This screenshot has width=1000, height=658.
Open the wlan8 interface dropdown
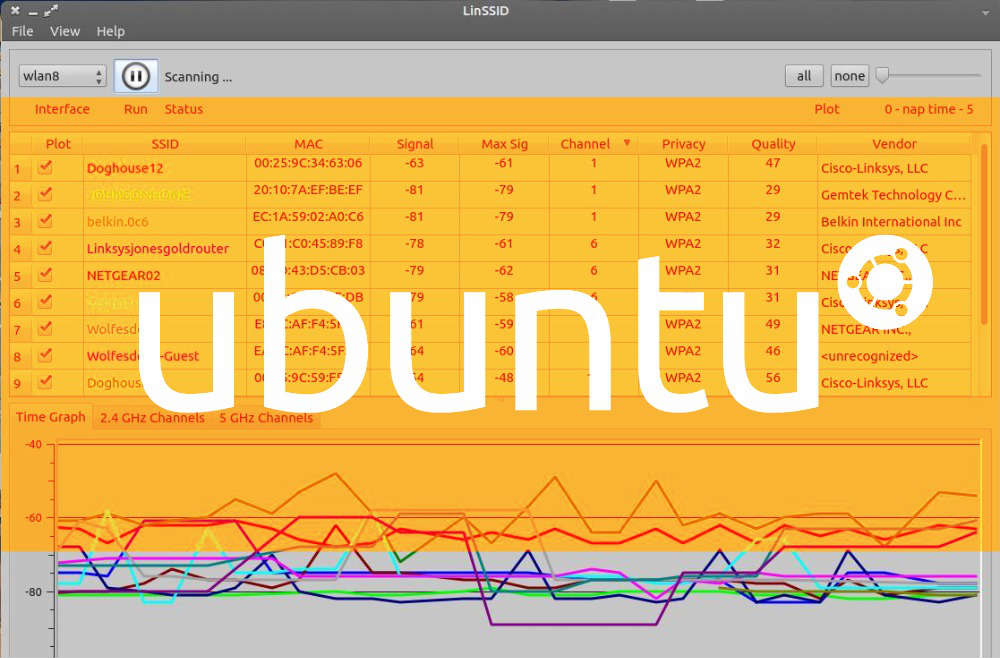tap(62, 76)
